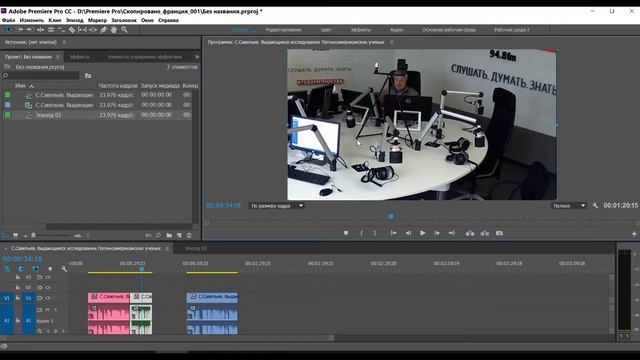The height and width of the screenshot is (360, 640).
Task: Toggle V1 track output eye
Action: (x=48, y=298)
